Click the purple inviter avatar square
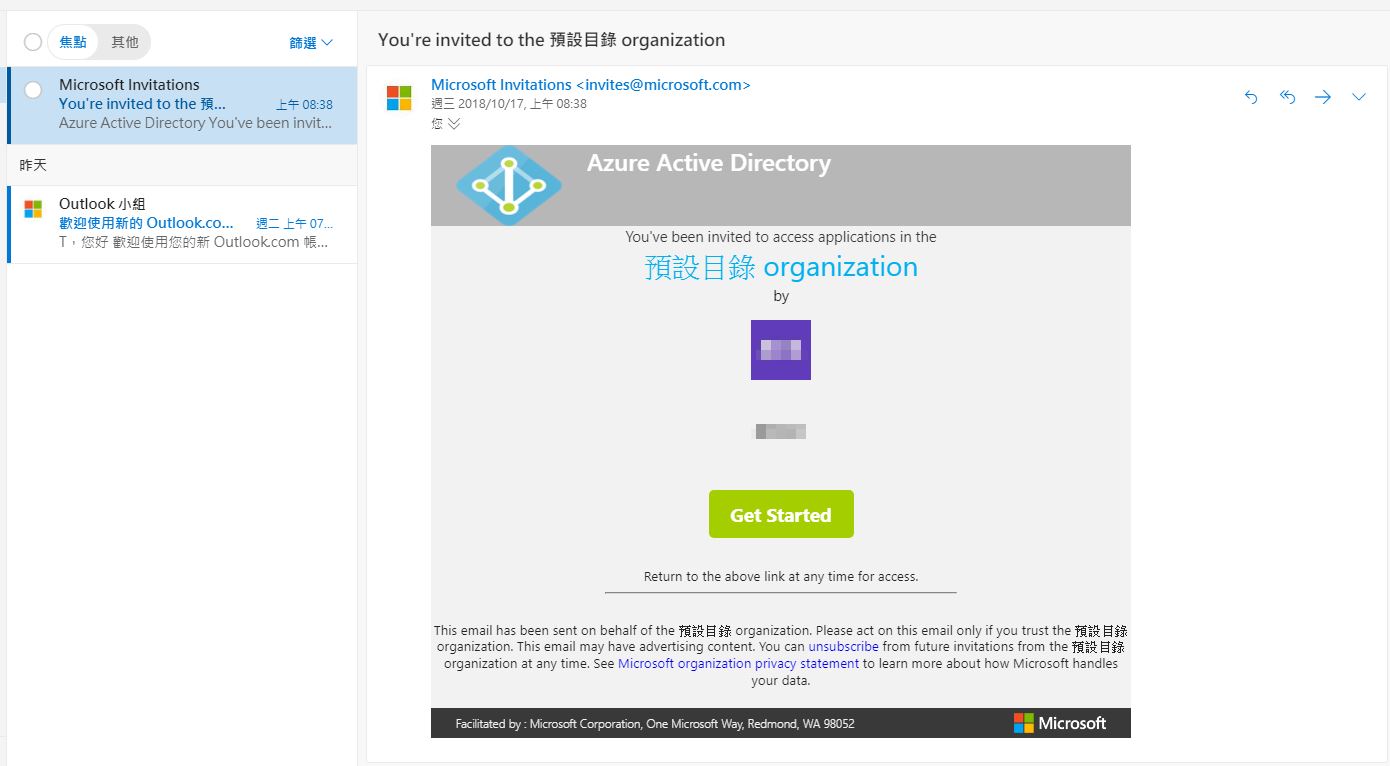The image size is (1390, 766). [781, 350]
